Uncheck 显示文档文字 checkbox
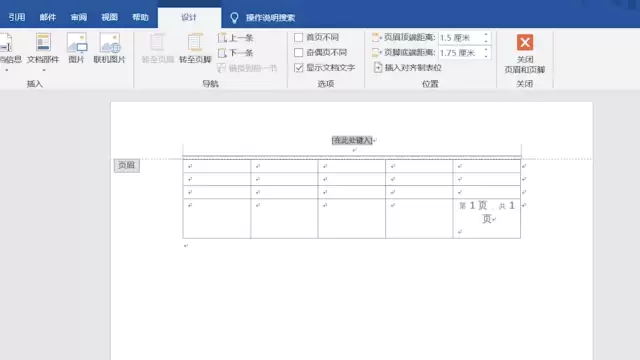The width and height of the screenshot is (640, 360). [298, 68]
